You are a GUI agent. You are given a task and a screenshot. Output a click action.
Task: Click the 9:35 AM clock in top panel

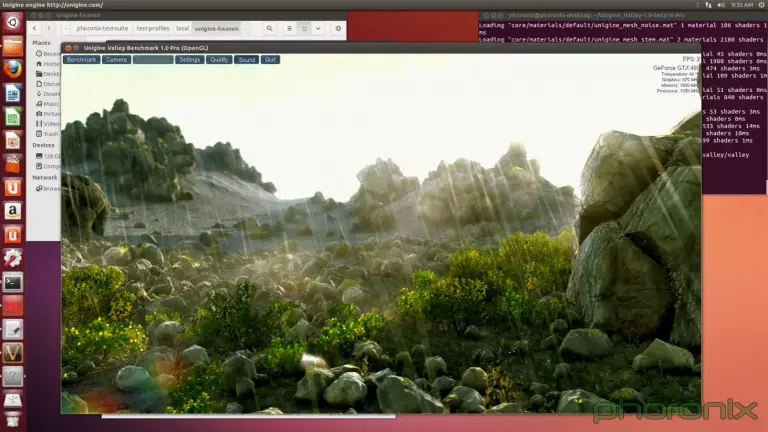pos(742,5)
